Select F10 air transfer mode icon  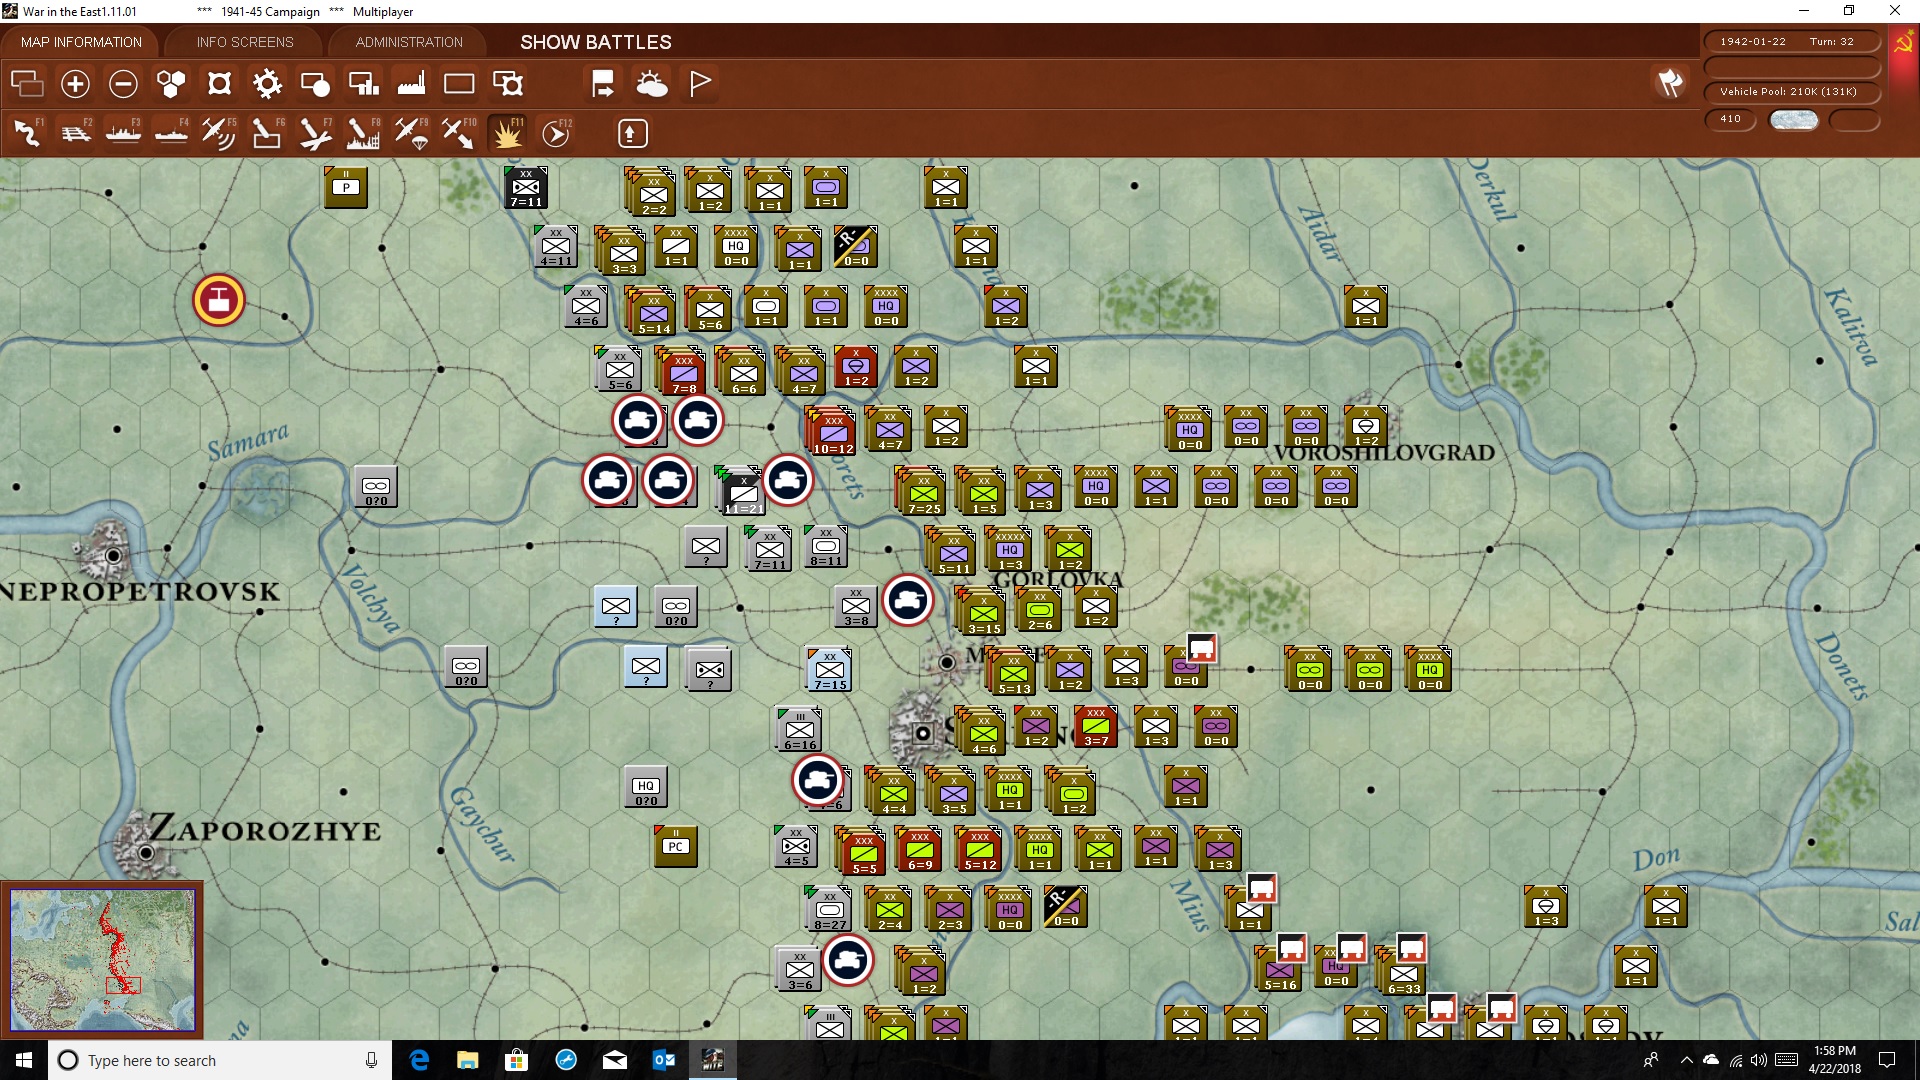[x=459, y=132]
